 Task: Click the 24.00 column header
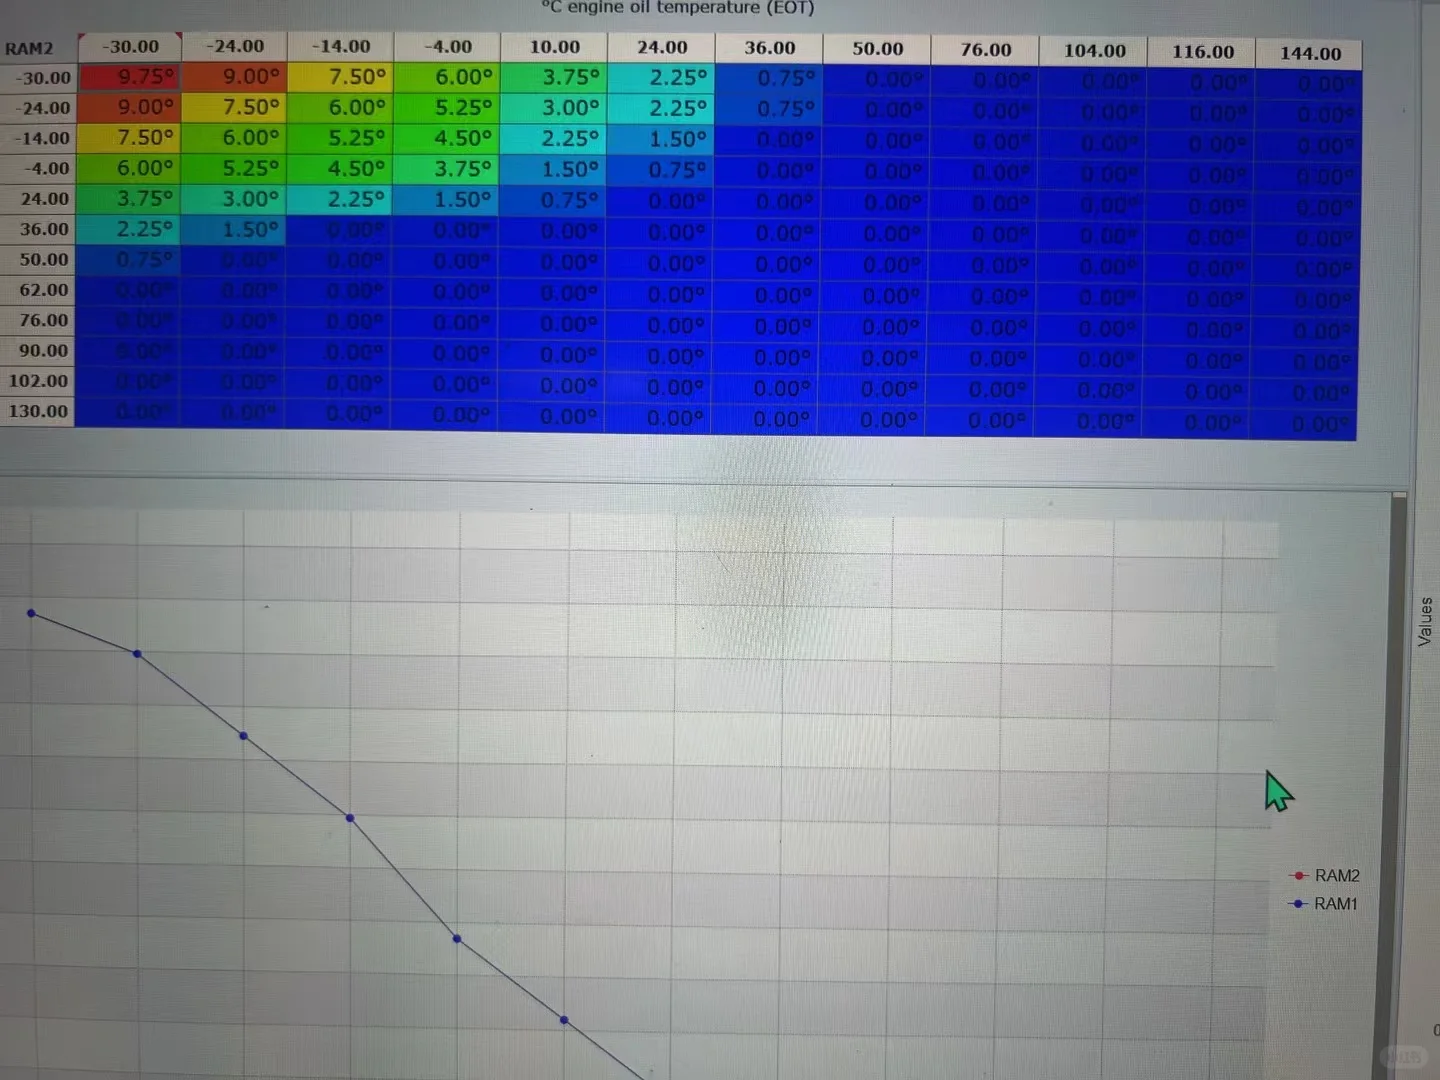pyautogui.click(x=662, y=47)
